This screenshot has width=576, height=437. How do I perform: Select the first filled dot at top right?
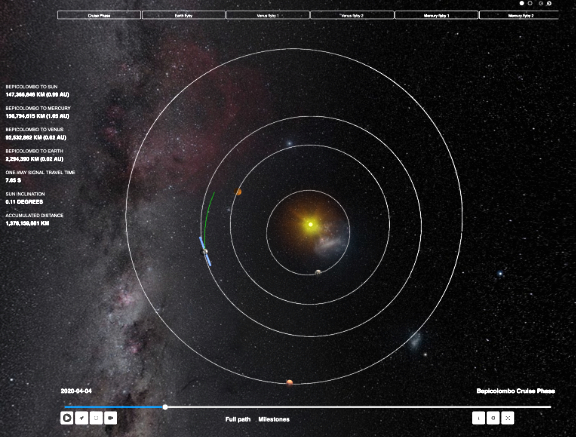point(522,3)
